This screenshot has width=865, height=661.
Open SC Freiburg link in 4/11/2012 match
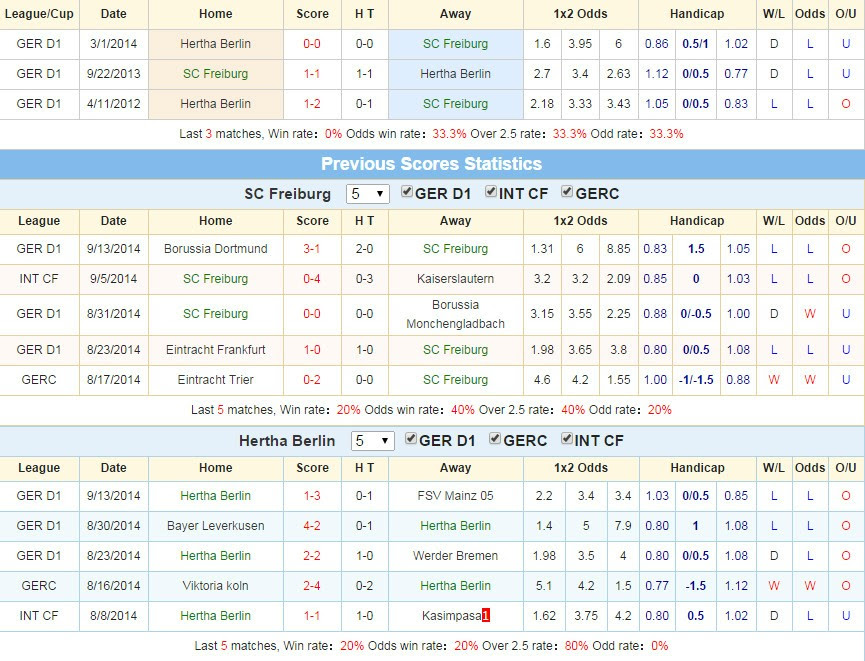click(x=456, y=104)
